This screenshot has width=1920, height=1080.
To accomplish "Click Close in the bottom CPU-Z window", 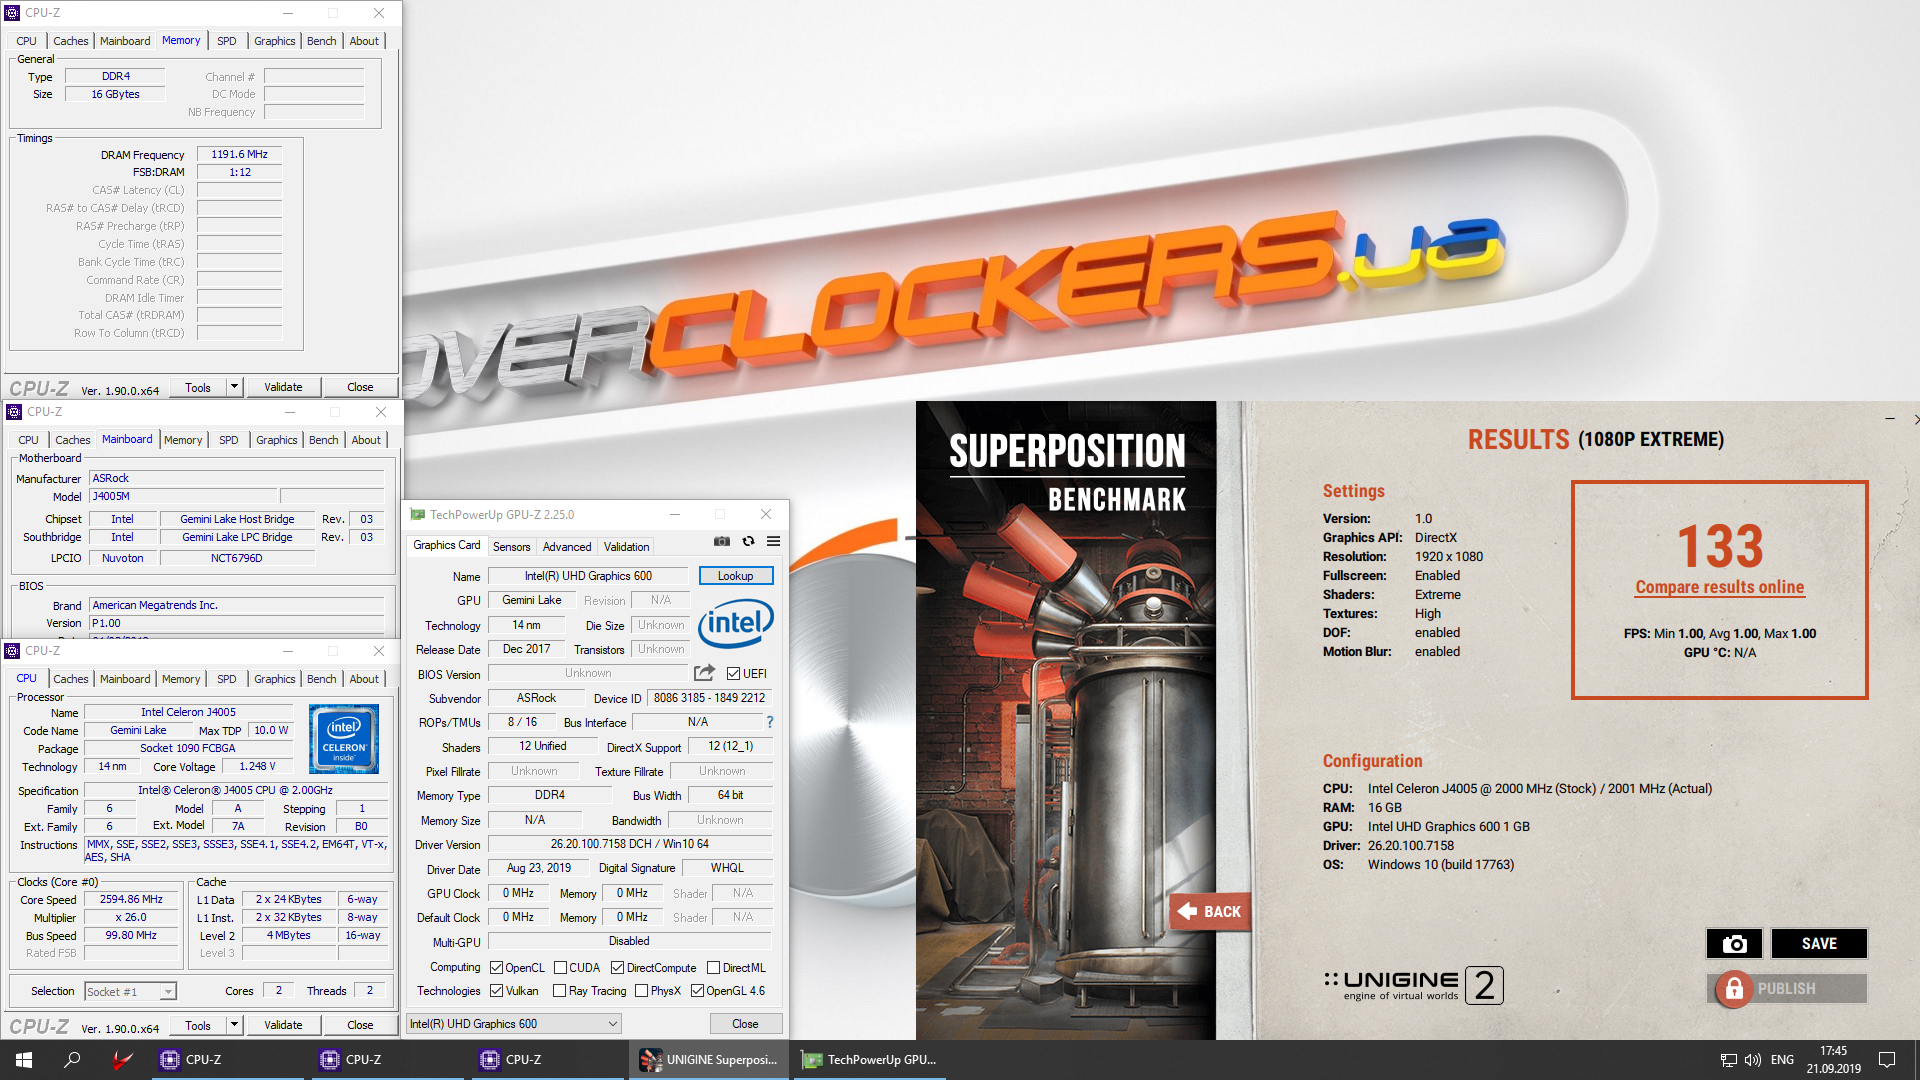I will (x=360, y=1025).
